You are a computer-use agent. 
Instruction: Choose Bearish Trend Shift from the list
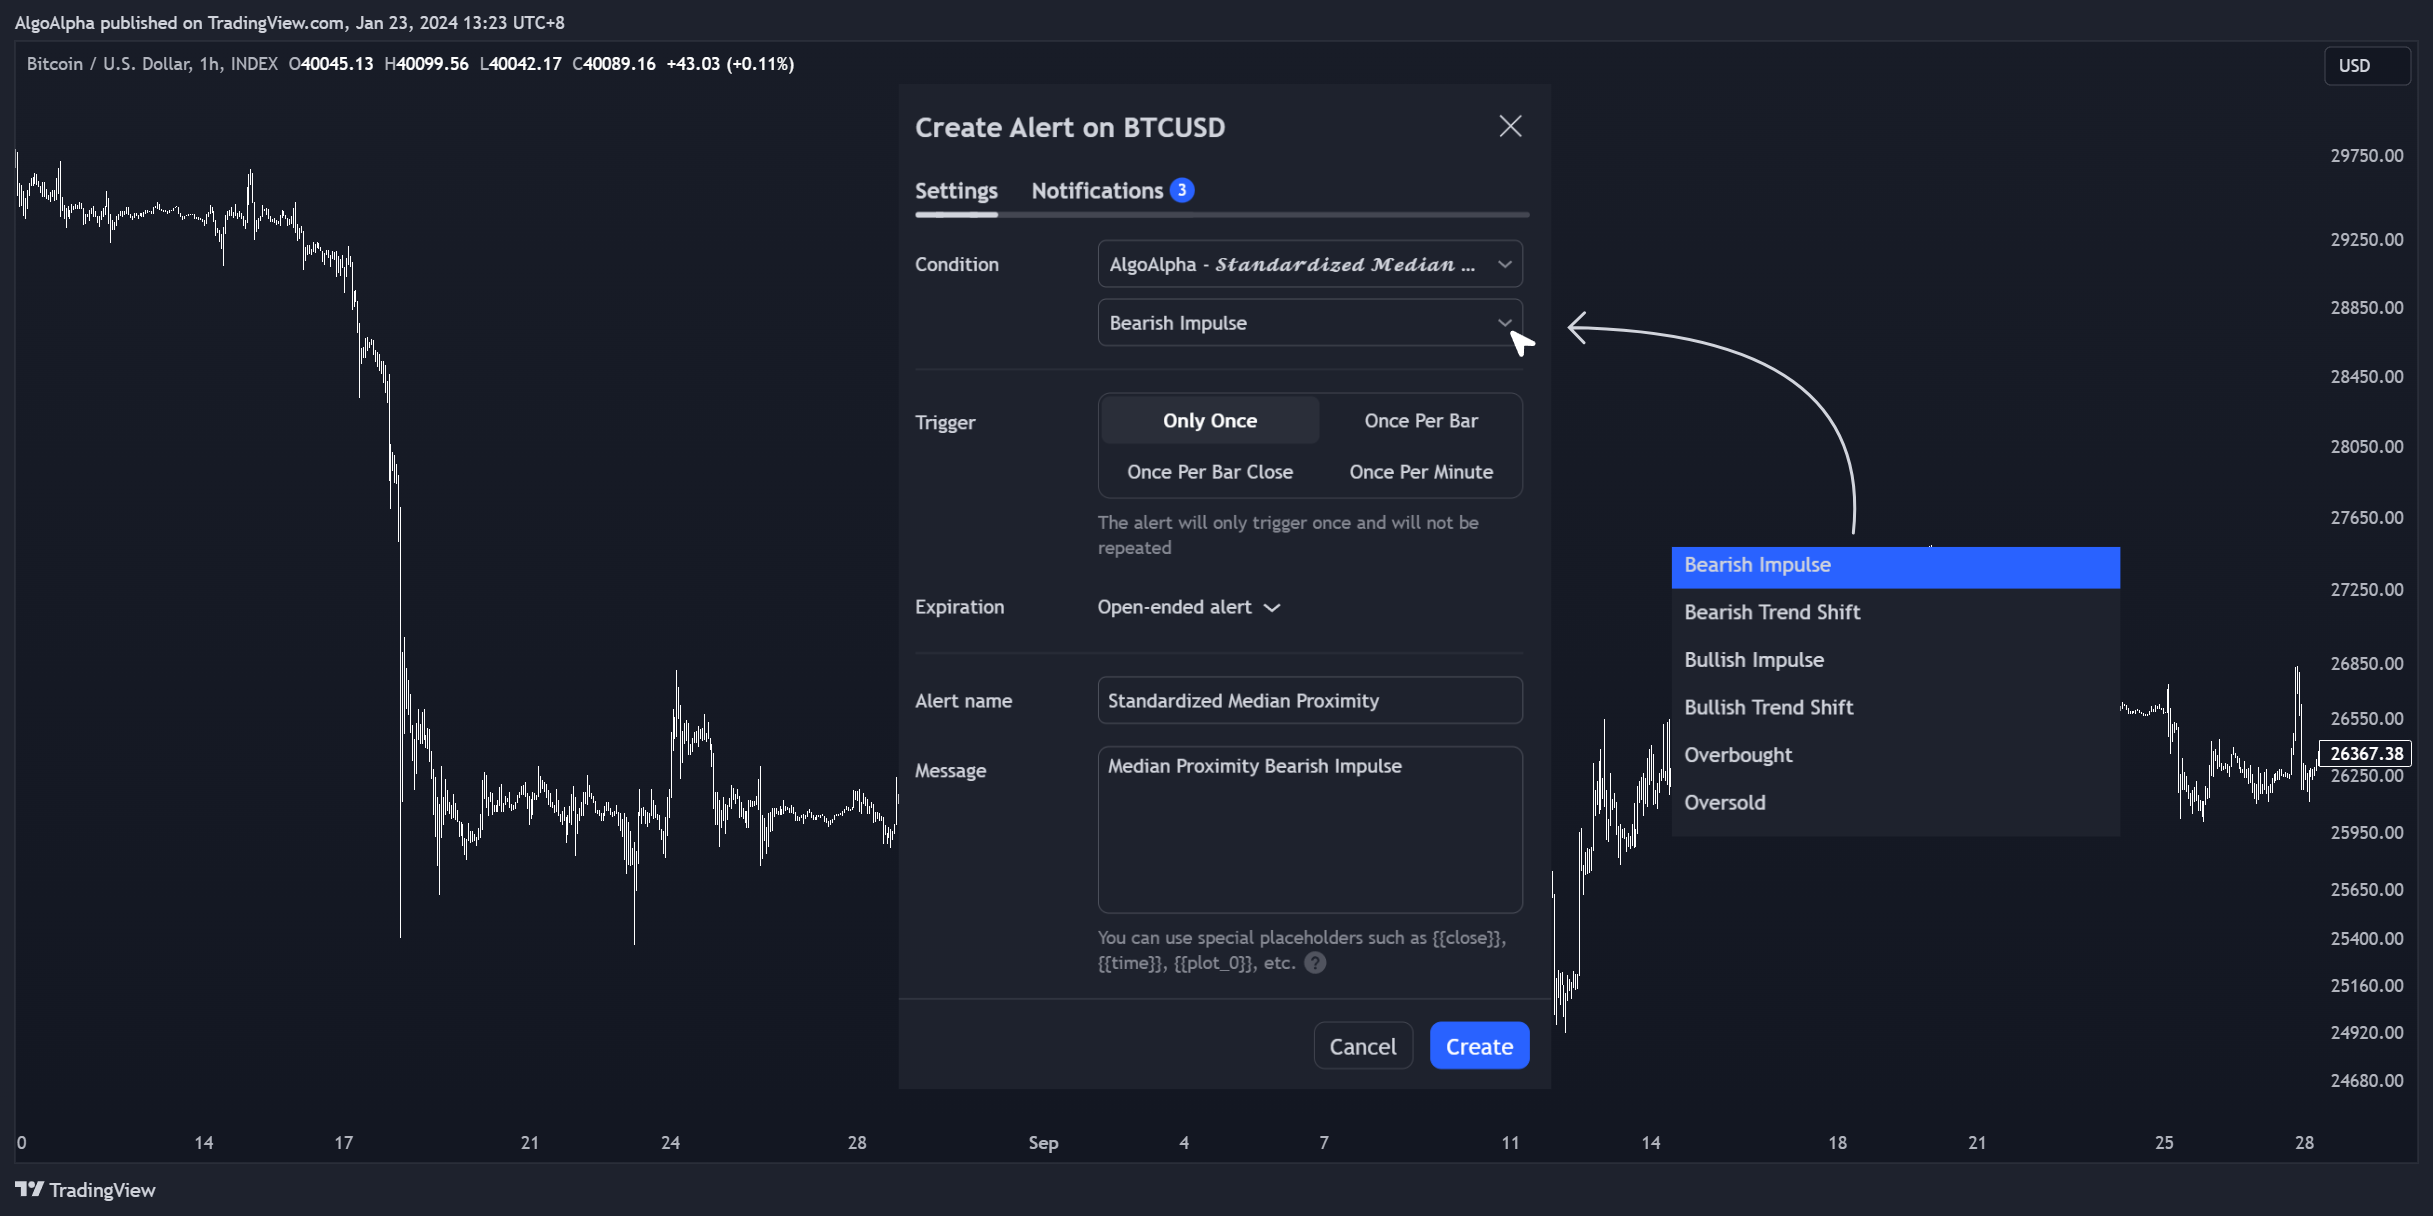coord(1895,612)
